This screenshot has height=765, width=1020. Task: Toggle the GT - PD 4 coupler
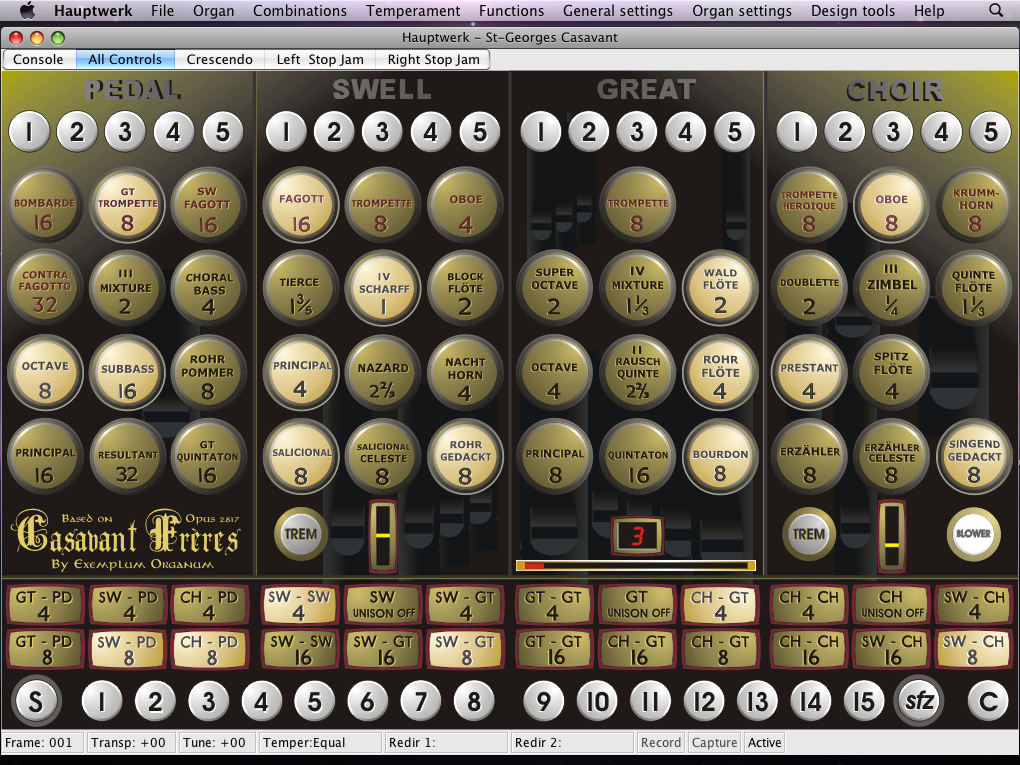pos(44,604)
